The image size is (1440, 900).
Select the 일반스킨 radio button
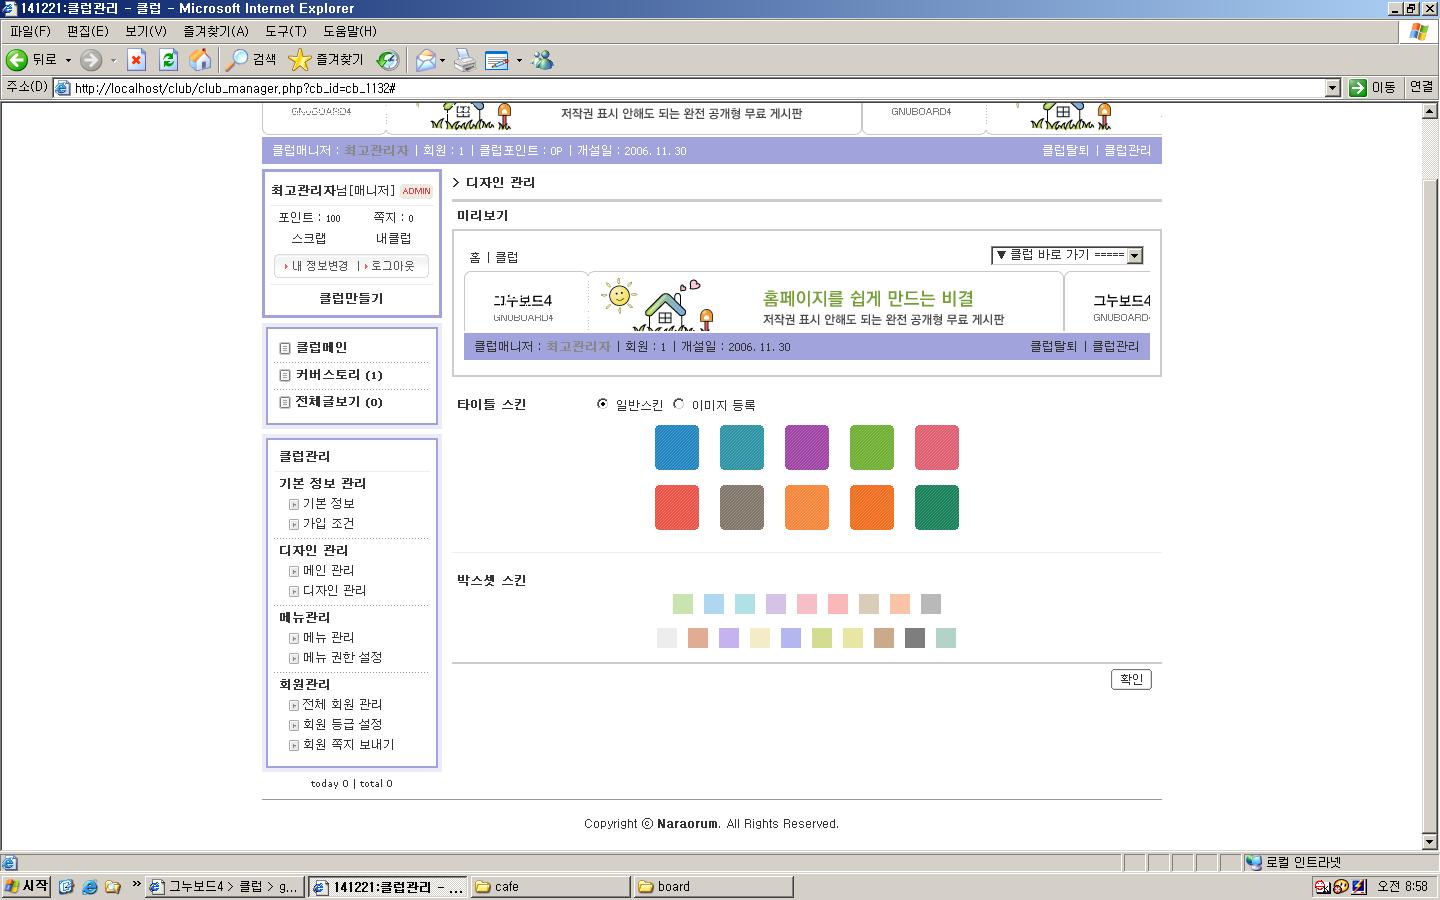[602, 404]
